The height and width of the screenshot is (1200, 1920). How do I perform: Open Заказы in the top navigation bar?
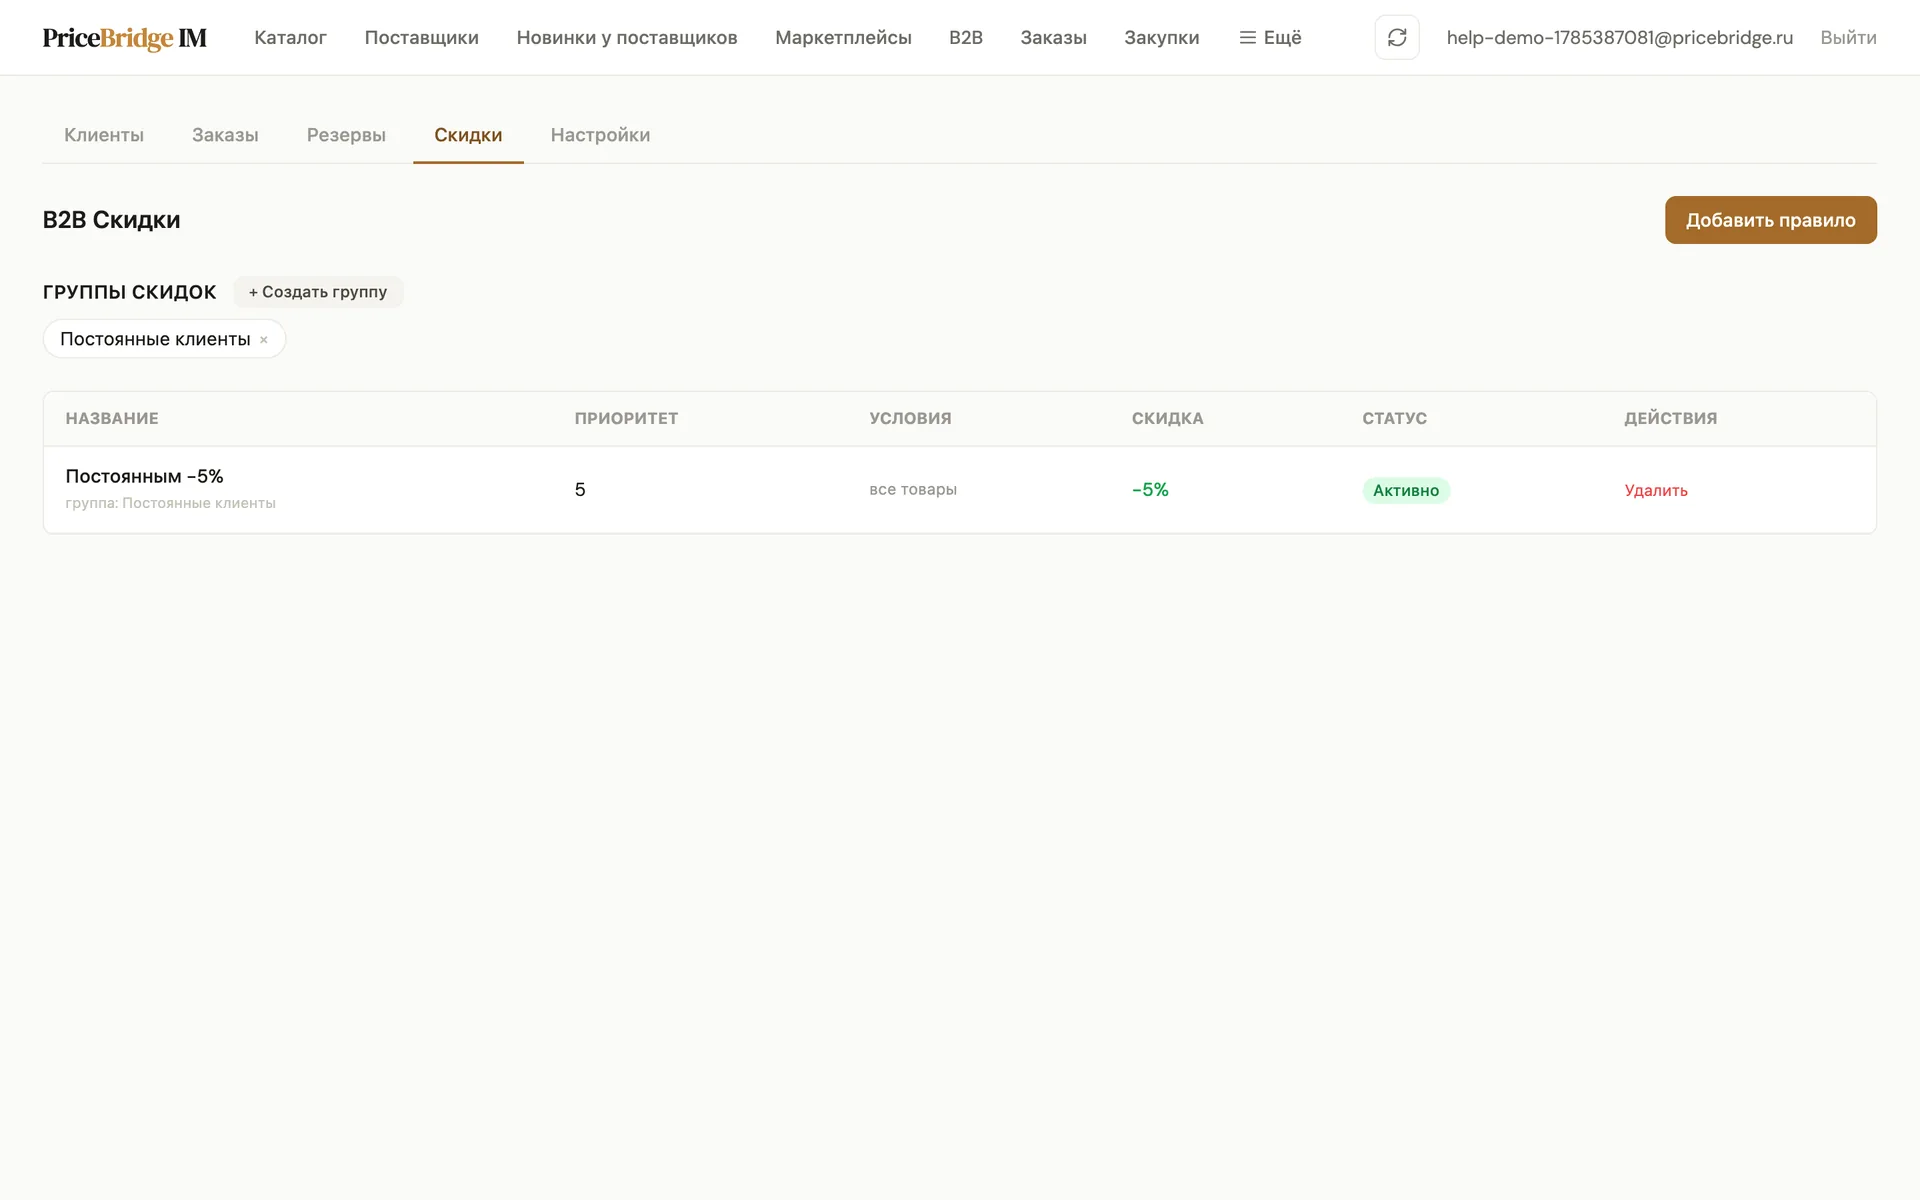[1053, 37]
